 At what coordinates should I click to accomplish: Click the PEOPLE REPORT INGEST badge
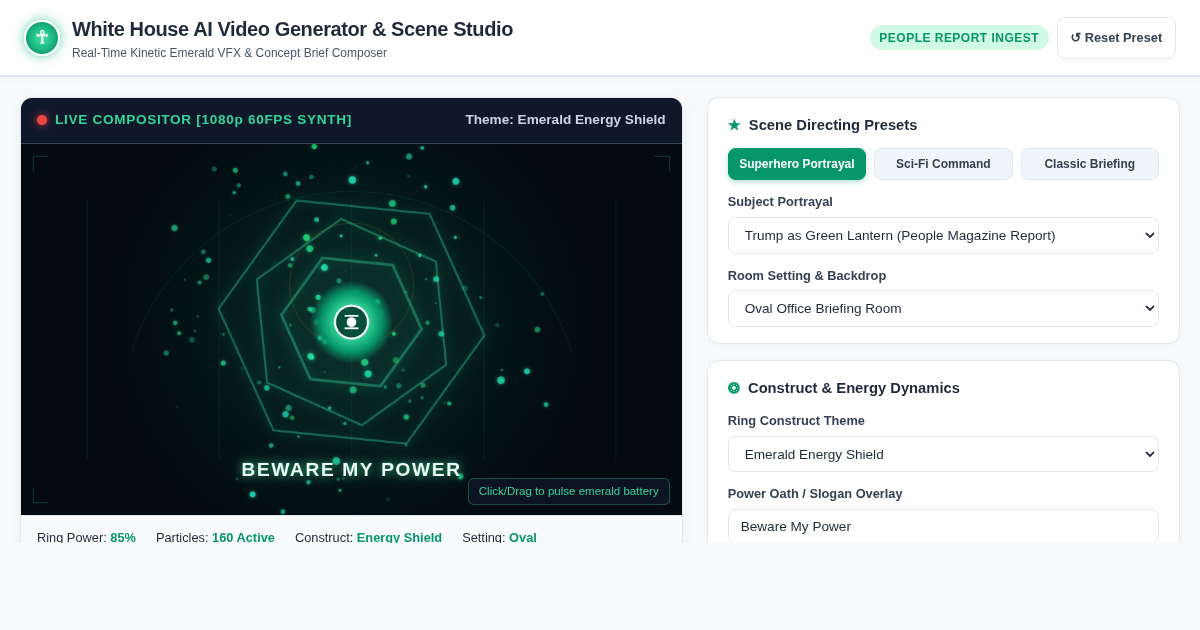(x=959, y=38)
